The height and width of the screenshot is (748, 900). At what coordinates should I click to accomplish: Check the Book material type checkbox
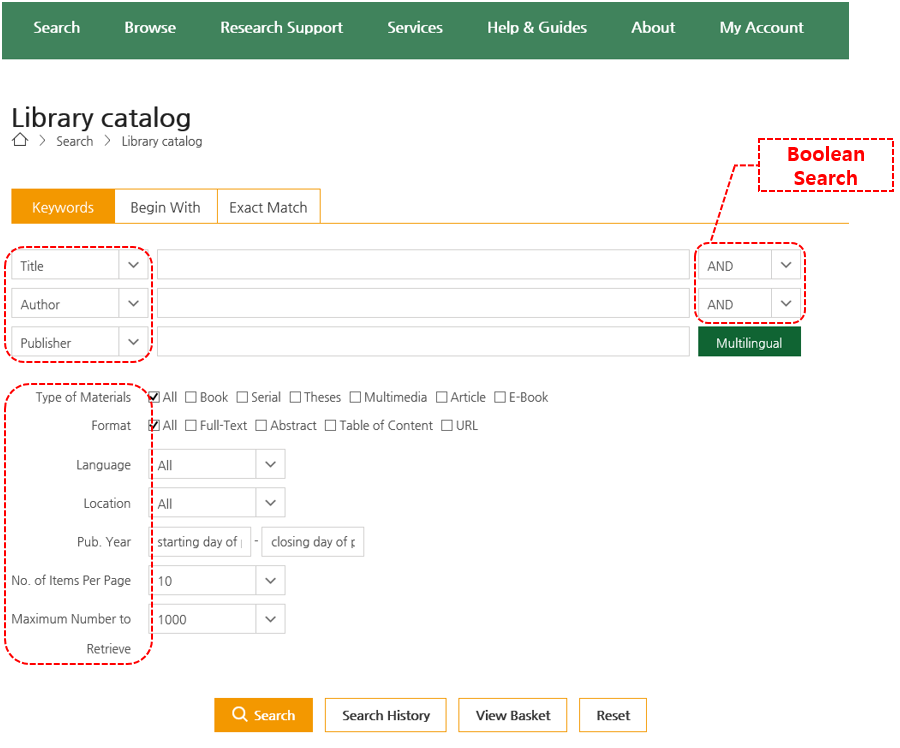191,397
